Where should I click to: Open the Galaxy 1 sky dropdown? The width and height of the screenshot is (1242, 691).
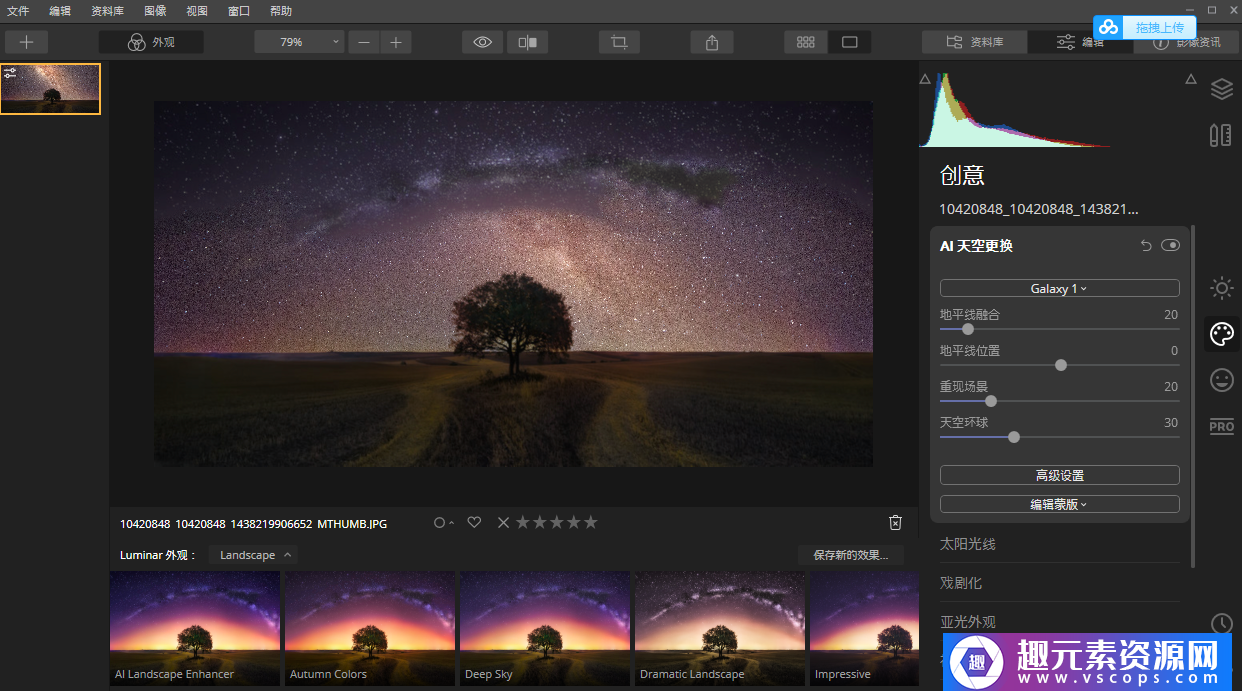coord(1059,288)
